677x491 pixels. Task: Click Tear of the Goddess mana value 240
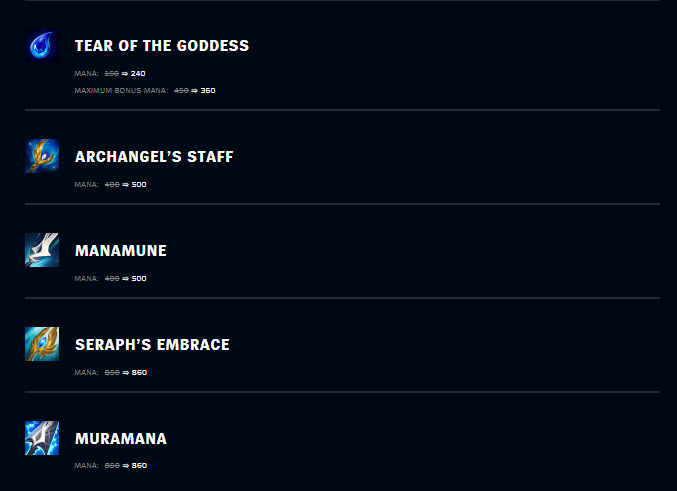pyautogui.click(x=138, y=73)
